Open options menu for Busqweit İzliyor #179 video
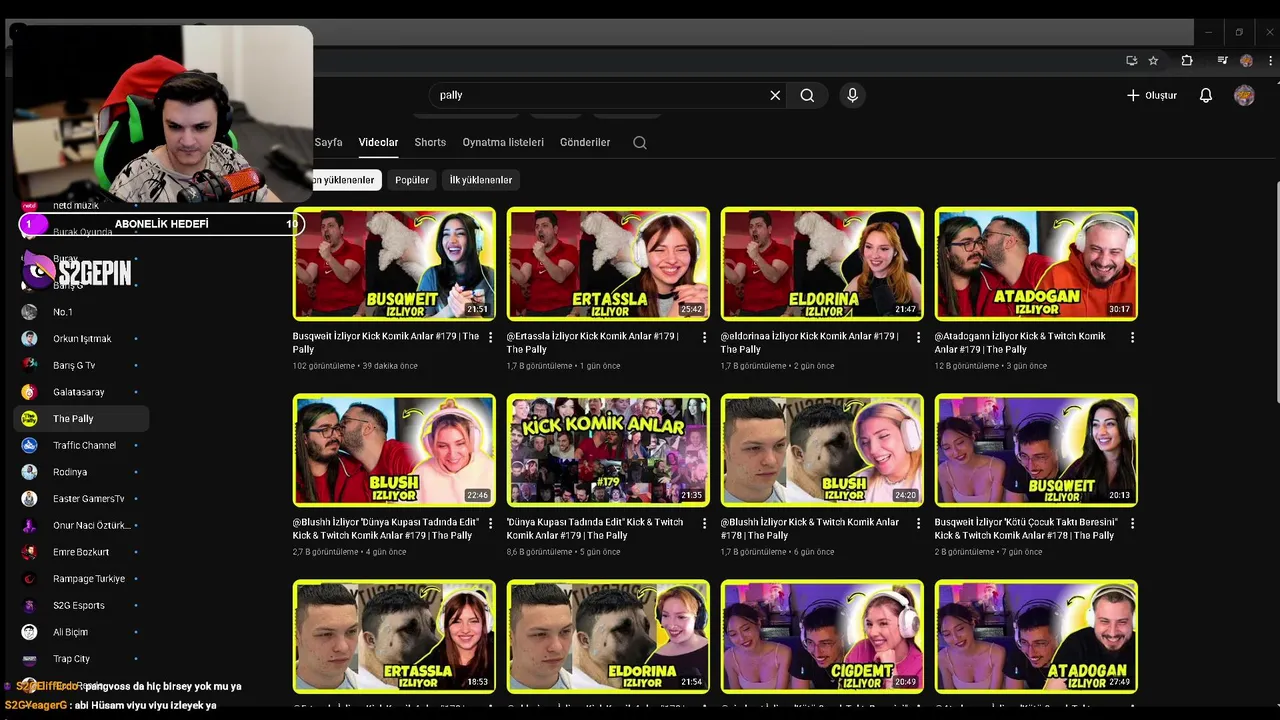The image size is (1280, 720). (x=490, y=338)
